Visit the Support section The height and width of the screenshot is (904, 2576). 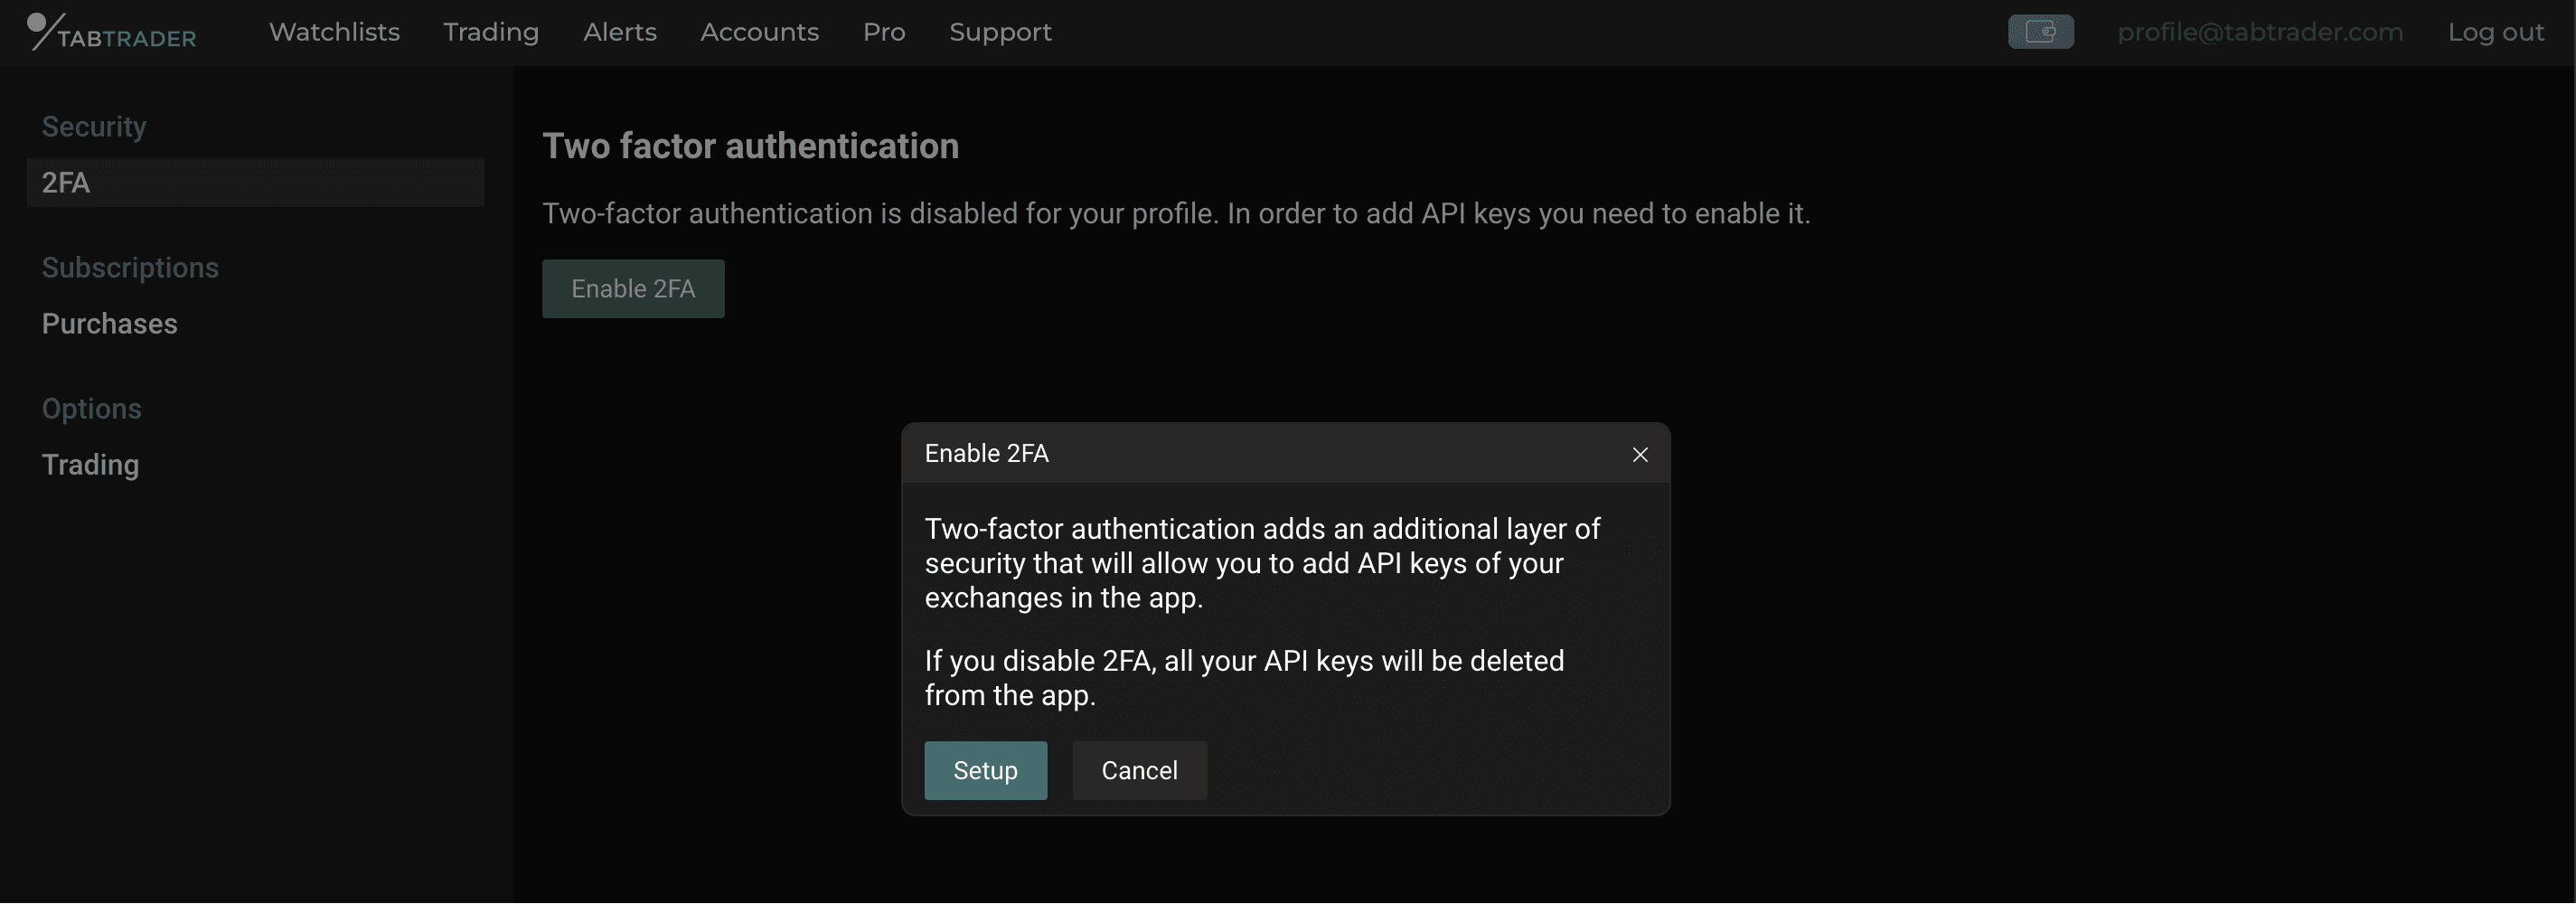point(1000,32)
